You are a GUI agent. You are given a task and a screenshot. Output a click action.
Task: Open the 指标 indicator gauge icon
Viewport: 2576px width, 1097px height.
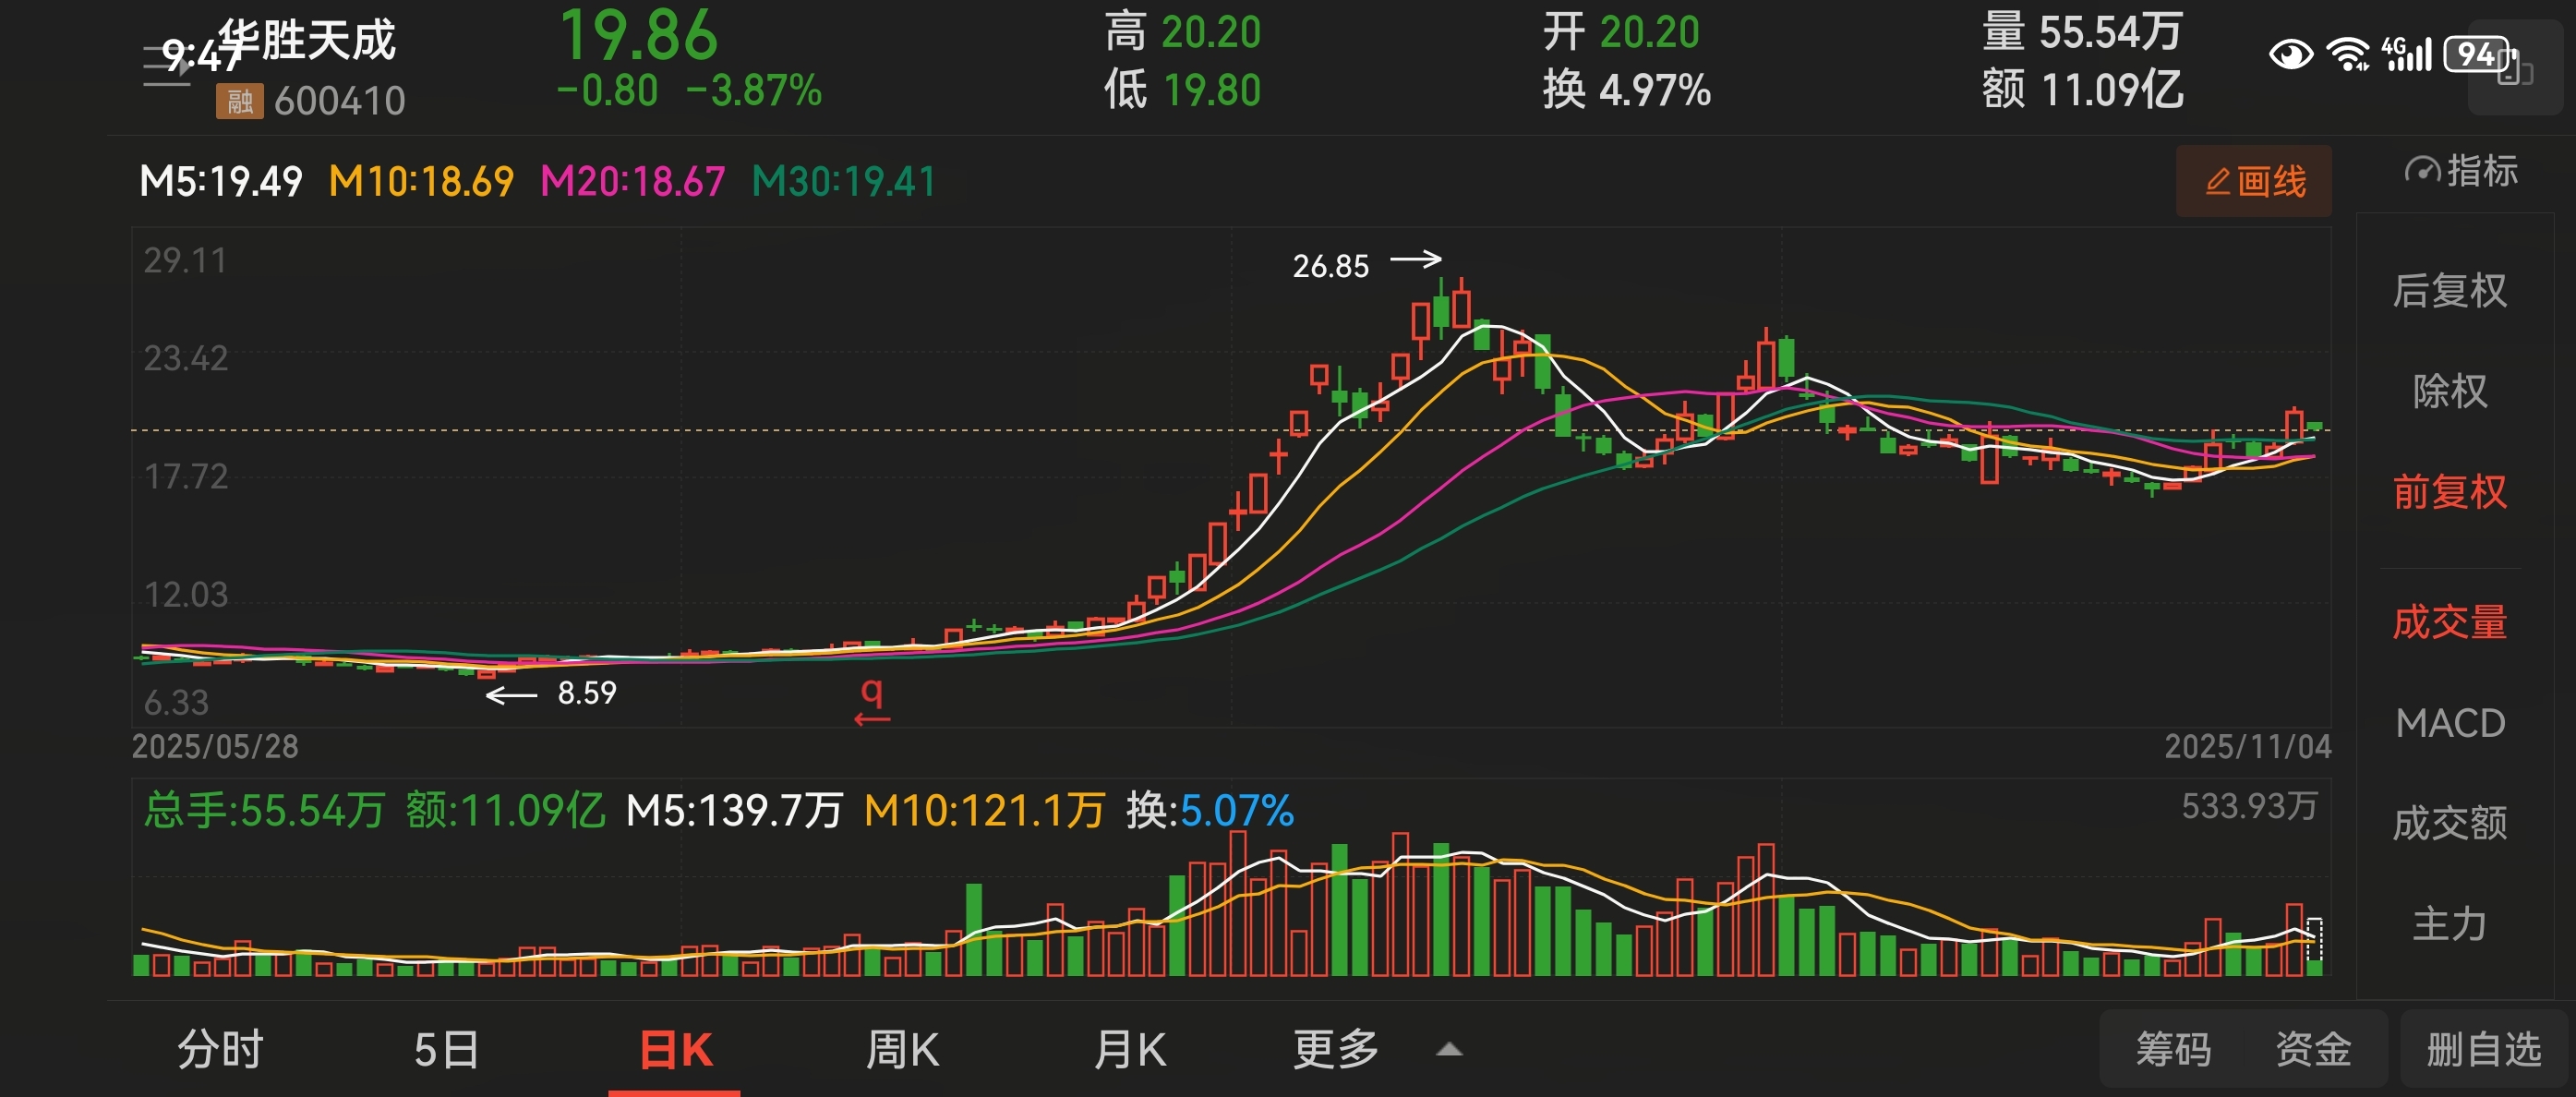tap(2422, 171)
